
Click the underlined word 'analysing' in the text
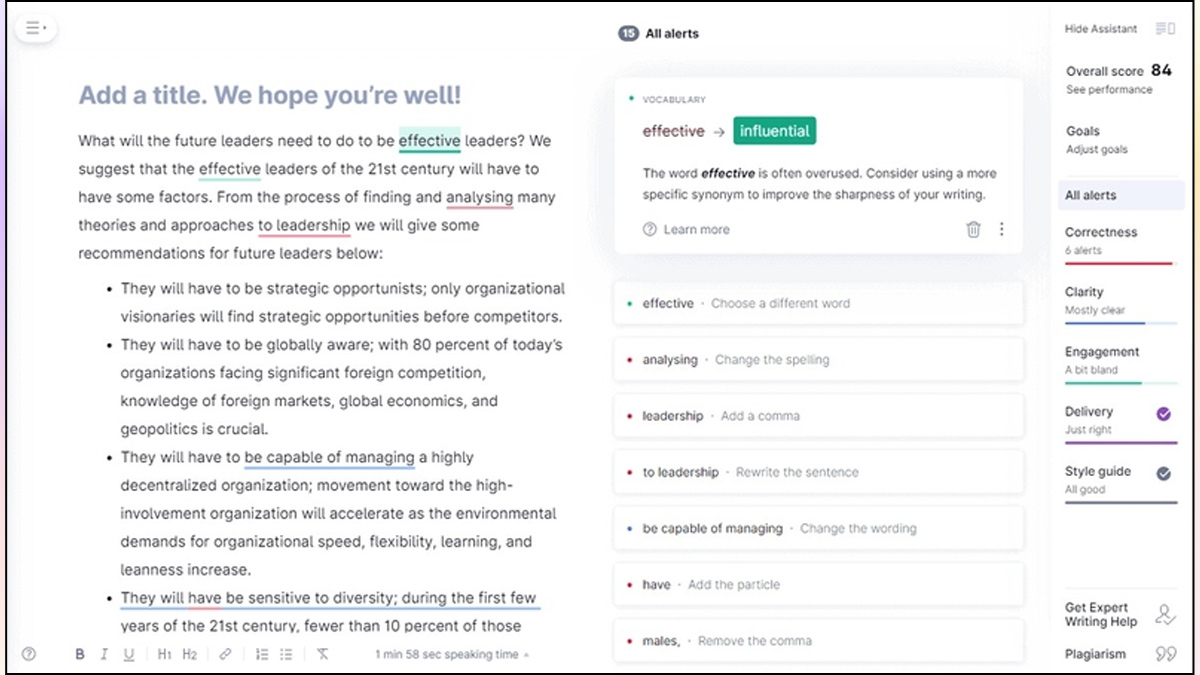(479, 197)
